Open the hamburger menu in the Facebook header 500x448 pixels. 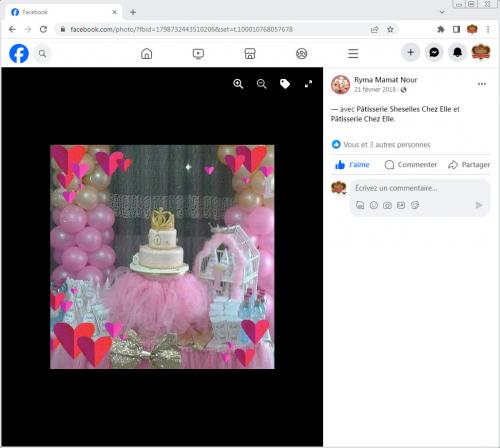tap(353, 53)
